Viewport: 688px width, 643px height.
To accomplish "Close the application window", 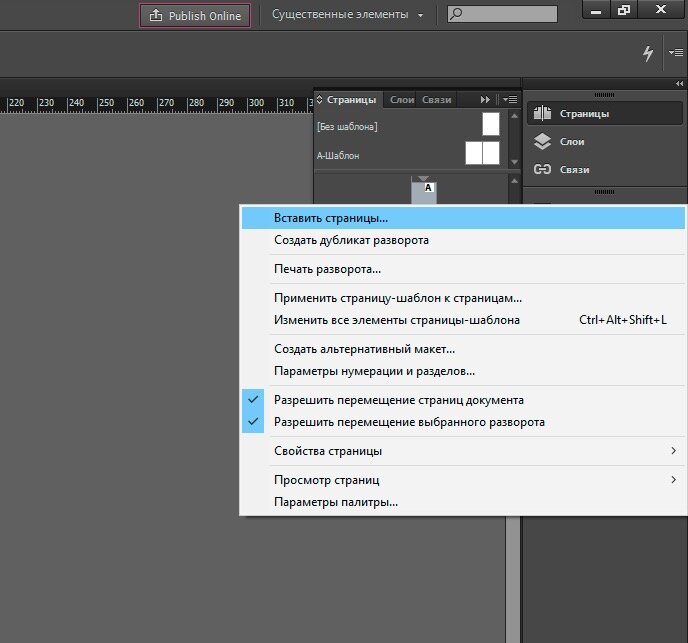I will pyautogui.click(x=661, y=9).
